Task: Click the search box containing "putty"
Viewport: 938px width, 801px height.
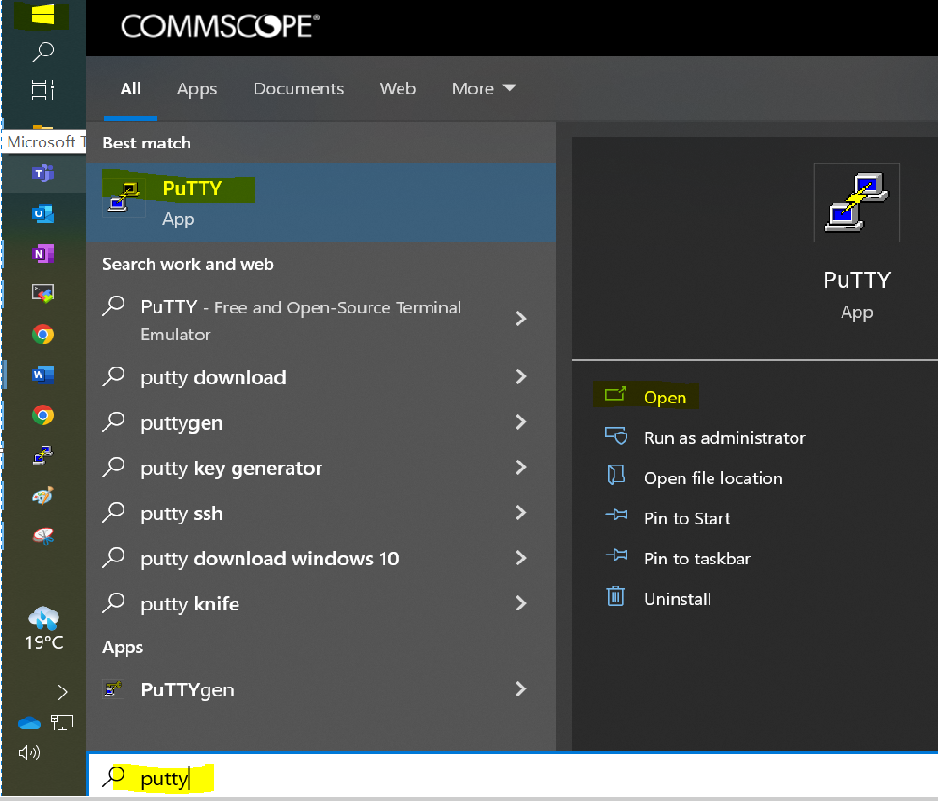Action: click(x=500, y=777)
